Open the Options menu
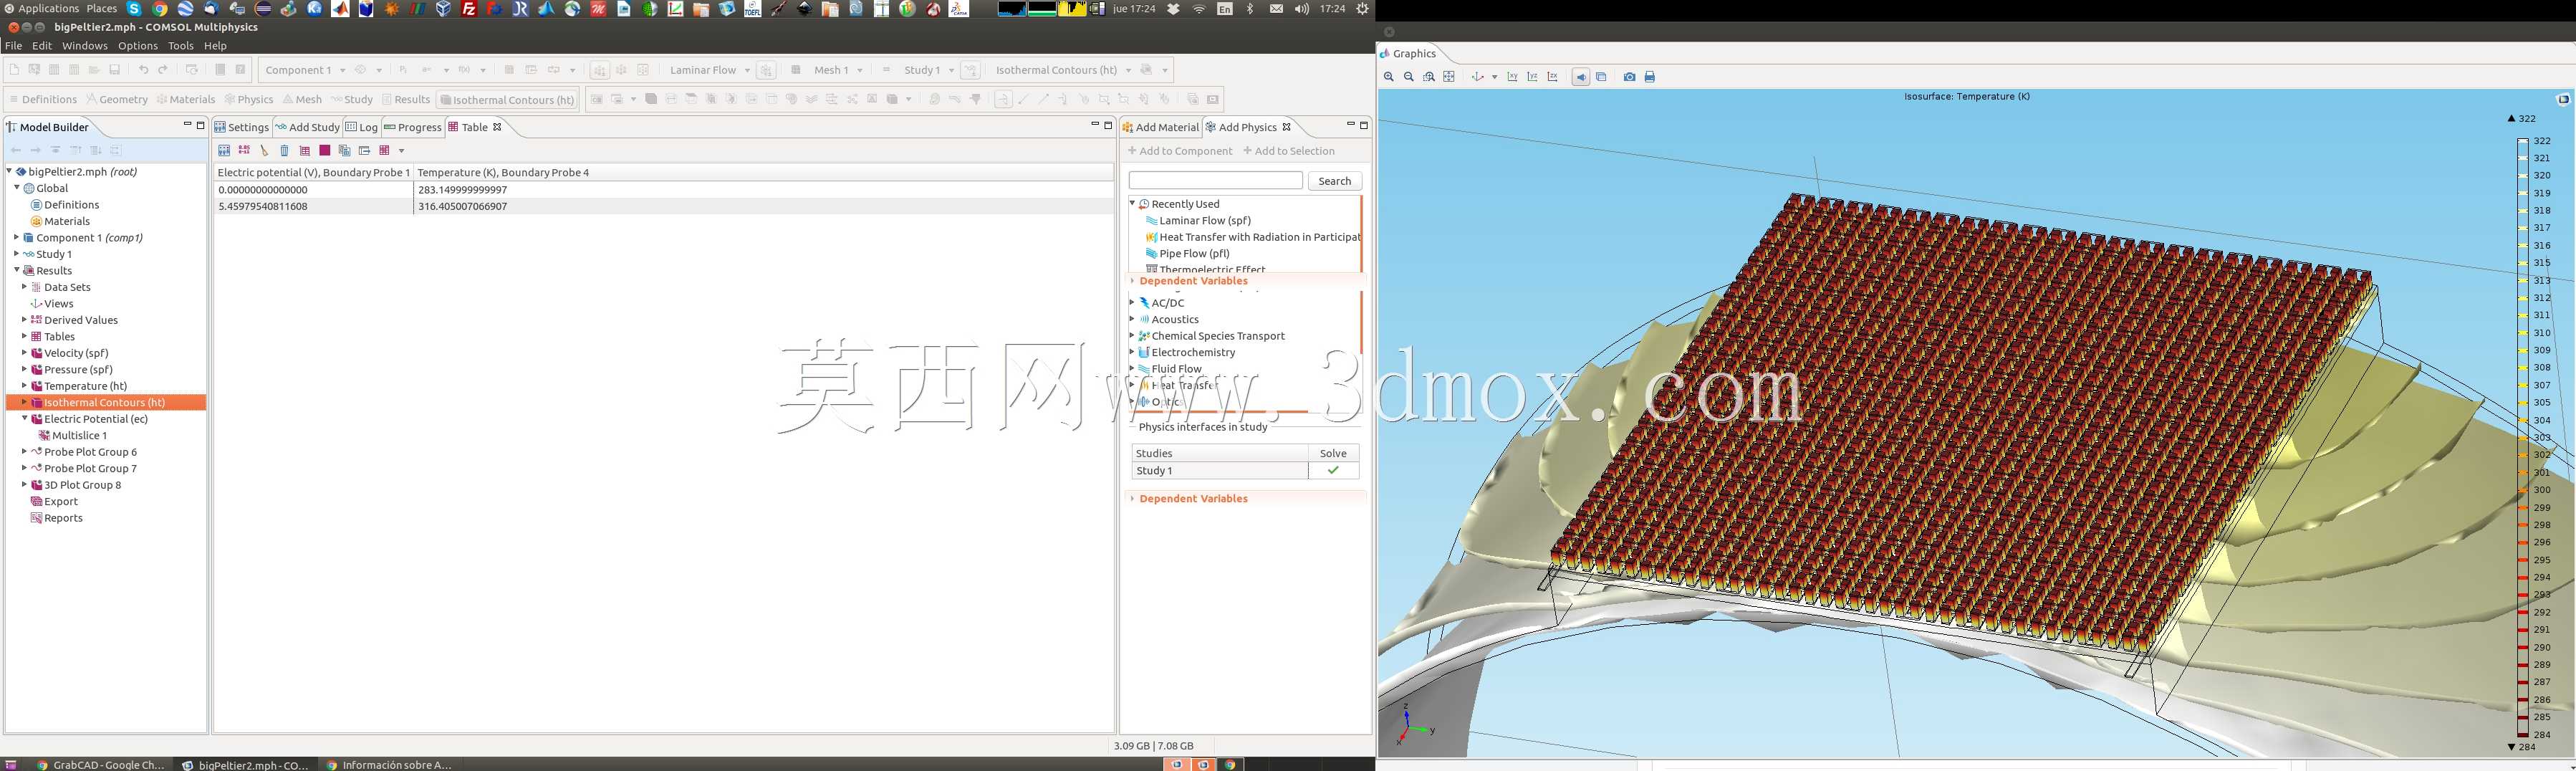This screenshot has width=2576, height=771. [138, 46]
